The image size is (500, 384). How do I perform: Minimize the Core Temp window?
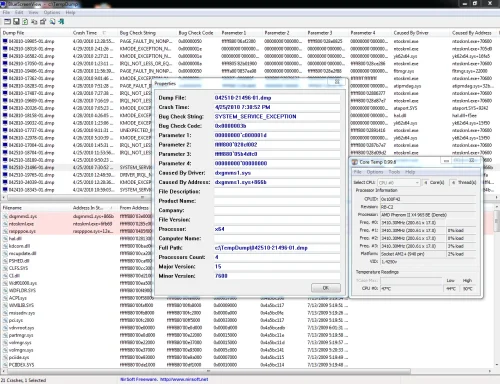pyautogui.click(x=446, y=161)
